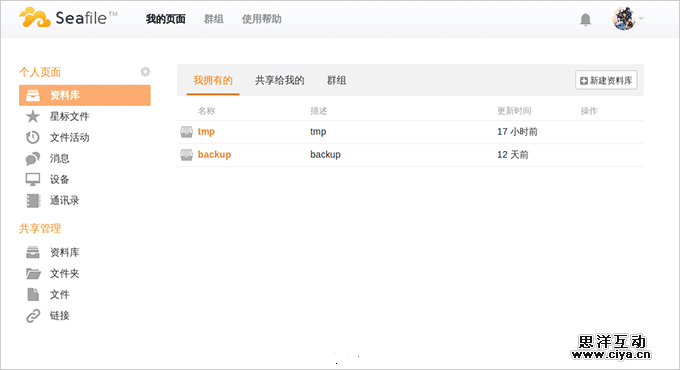Click the folder icon for 文件夹
680x370 pixels.
[x=33, y=273]
